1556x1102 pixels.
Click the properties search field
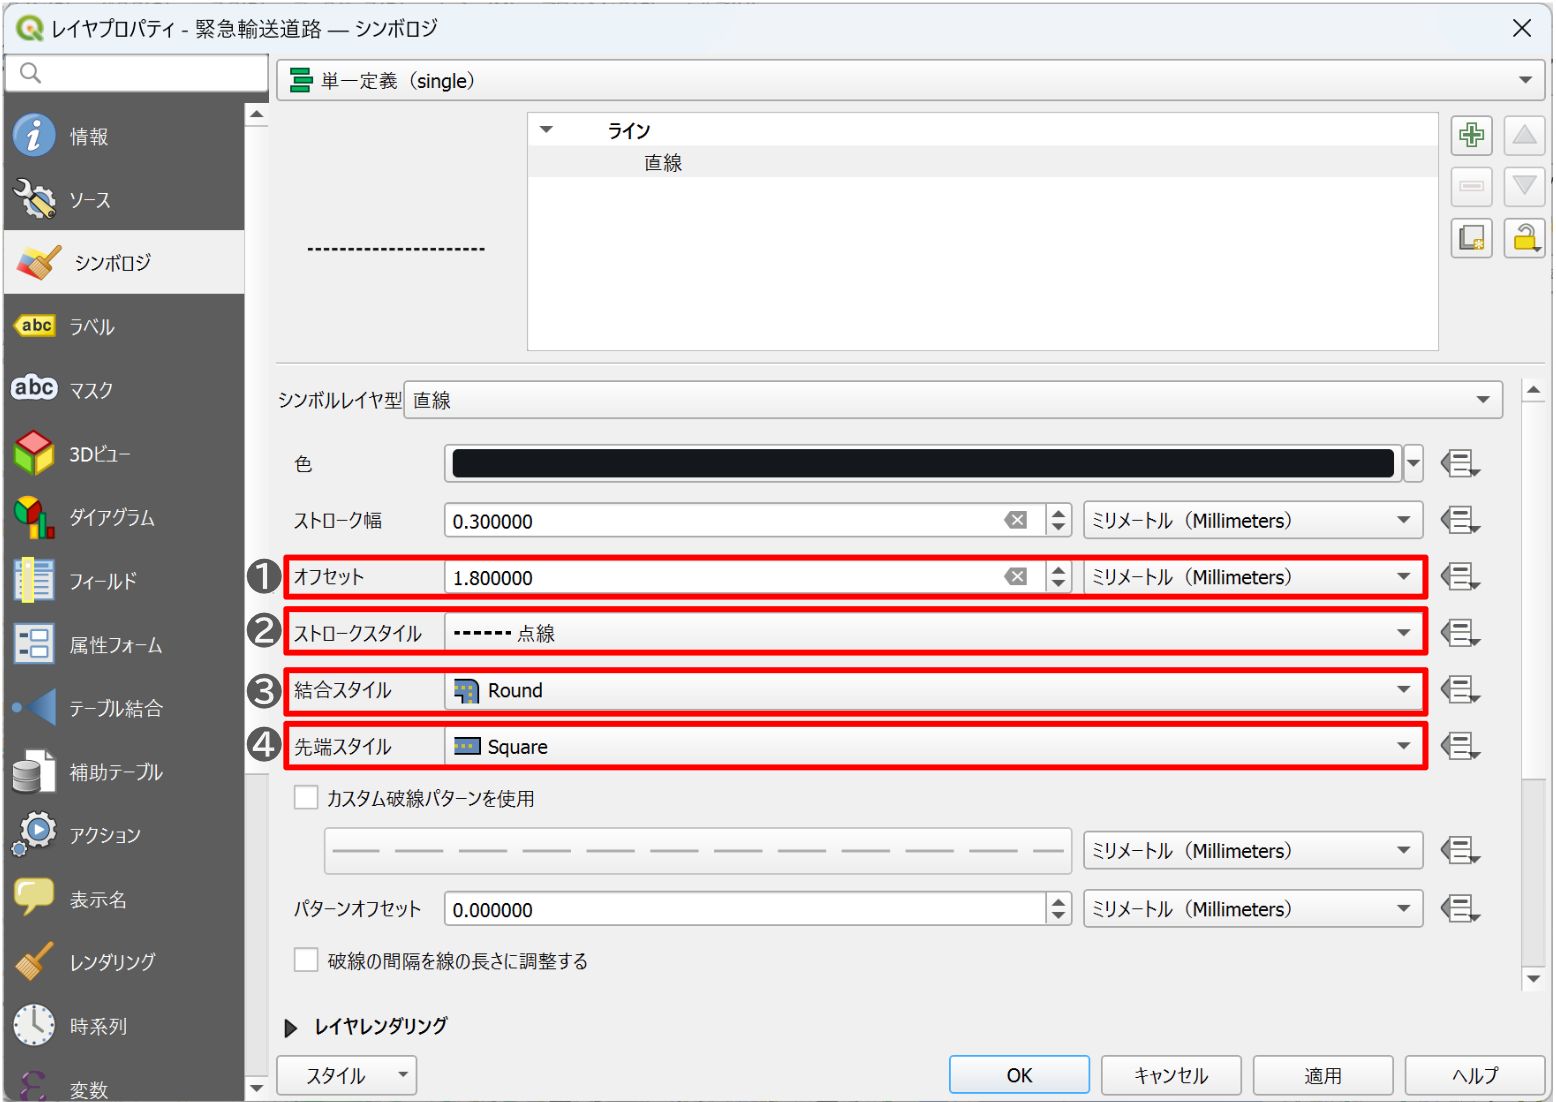[x=137, y=73]
